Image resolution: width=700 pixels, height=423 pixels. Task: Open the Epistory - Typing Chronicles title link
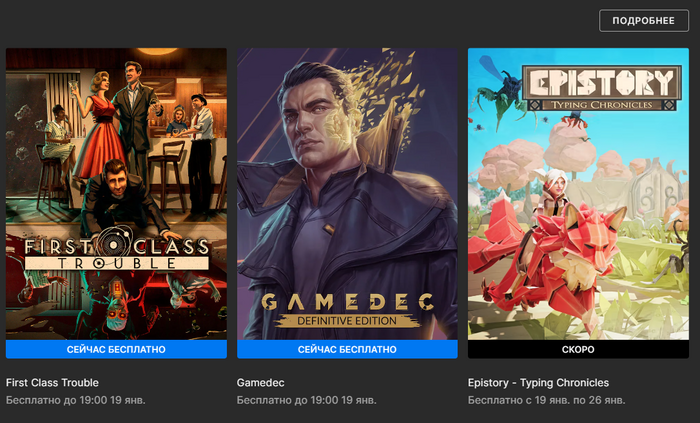(538, 382)
